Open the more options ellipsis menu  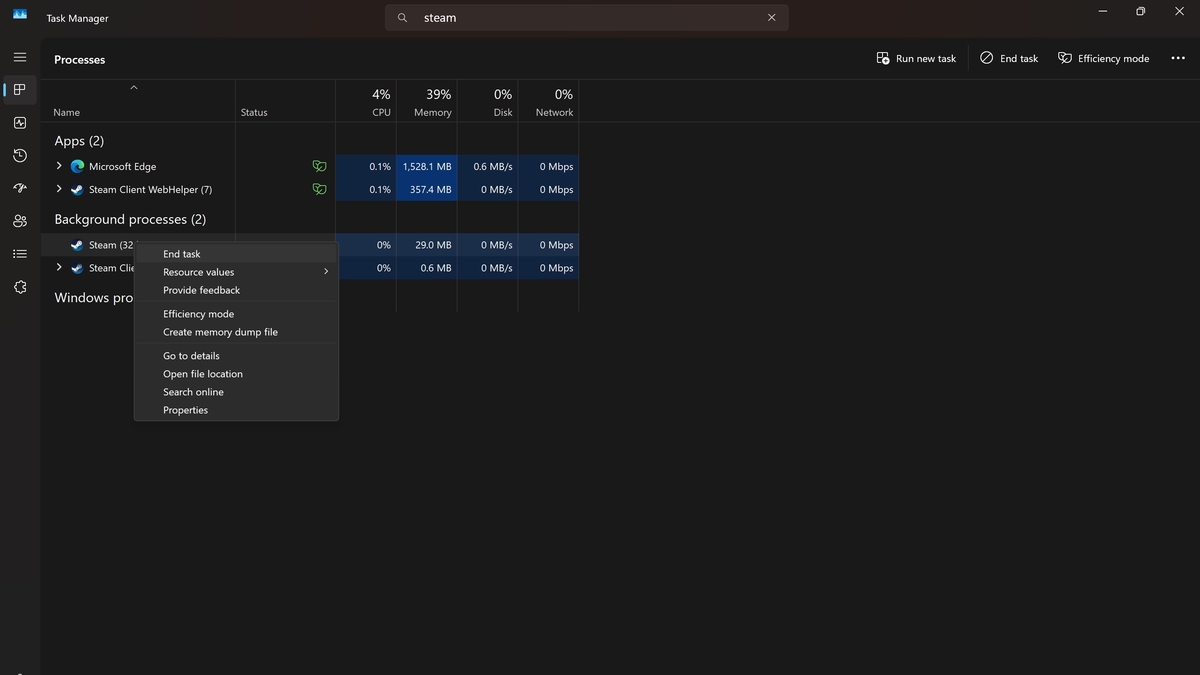(1177, 58)
